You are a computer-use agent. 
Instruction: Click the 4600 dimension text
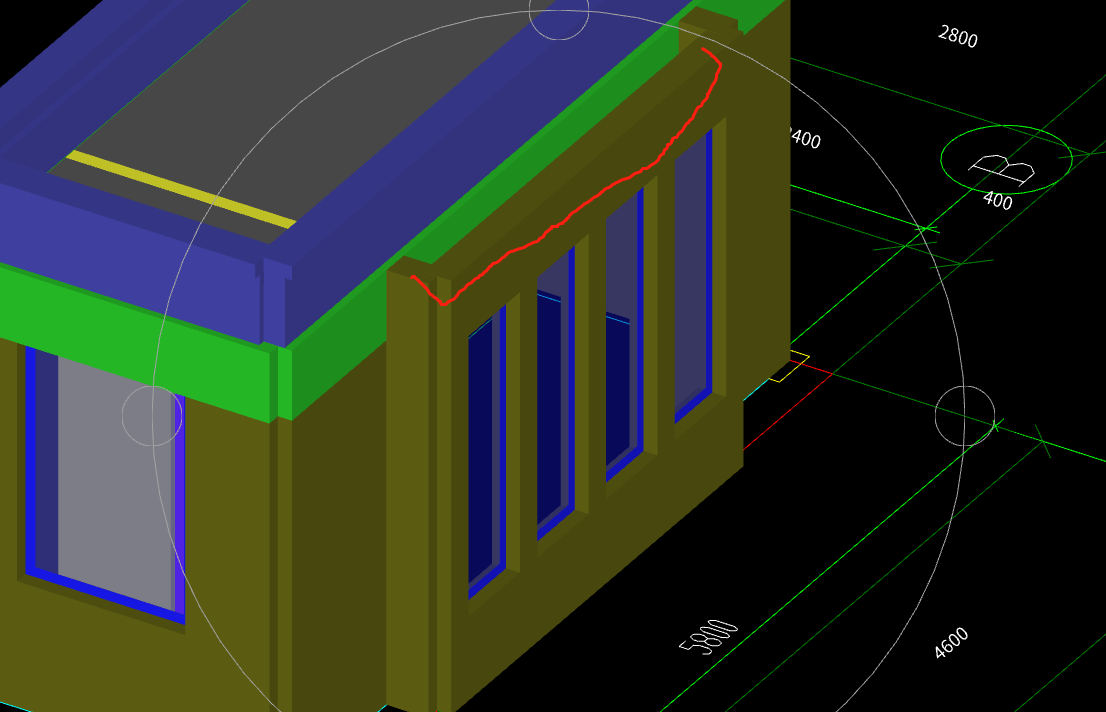pos(951,643)
